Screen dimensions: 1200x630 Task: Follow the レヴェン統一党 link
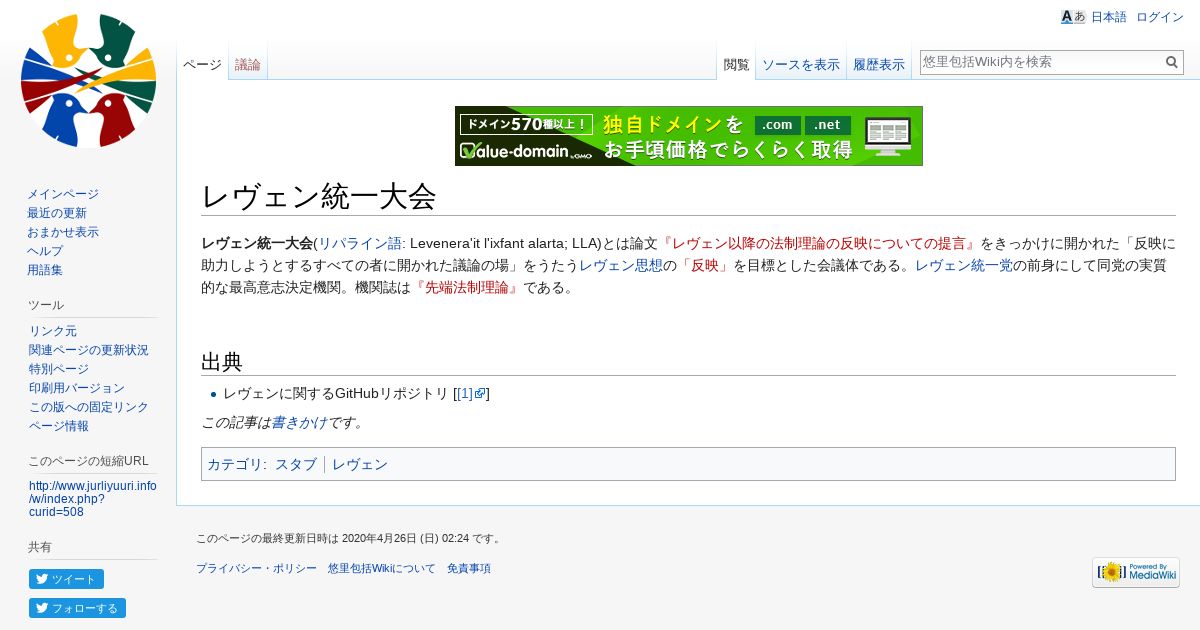click(x=964, y=265)
